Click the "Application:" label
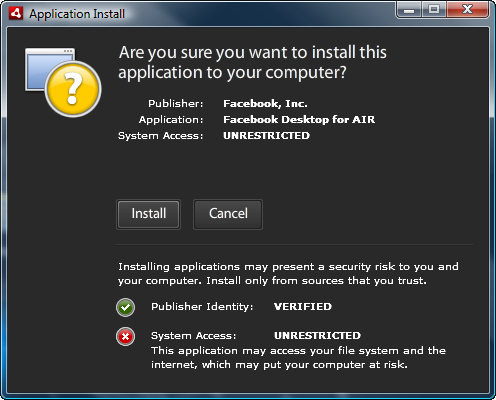This screenshot has height=400, width=496. (171, 120)
